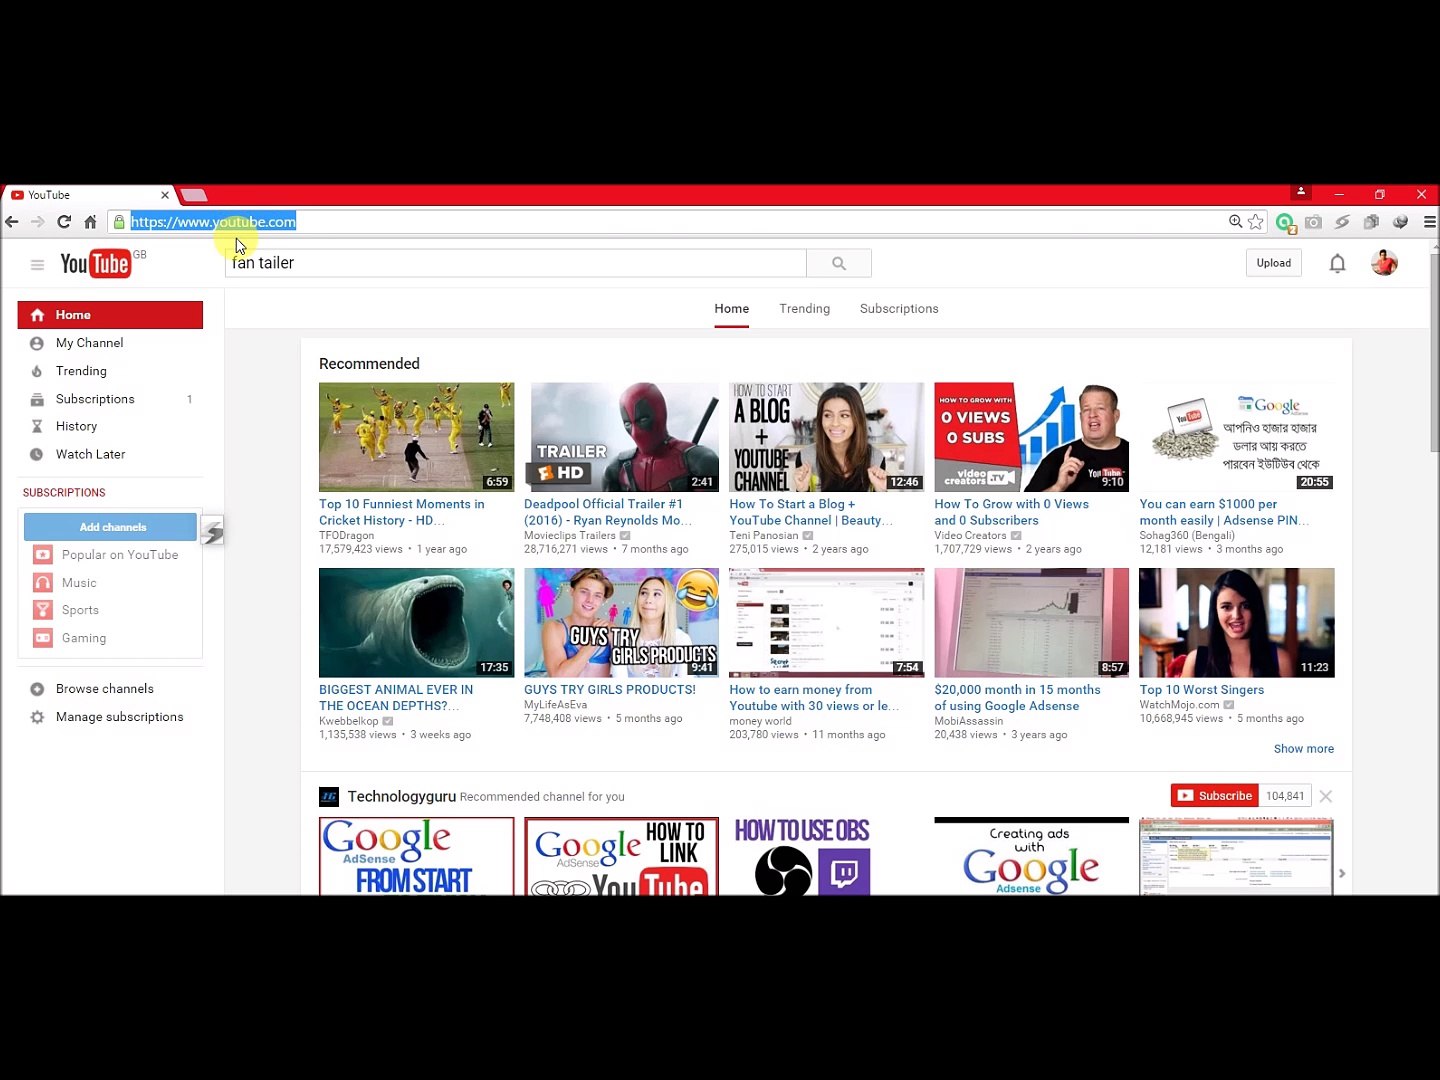1440x1080 pixels.
Task: Click the search magnifier button
Action: pos(839,263)
